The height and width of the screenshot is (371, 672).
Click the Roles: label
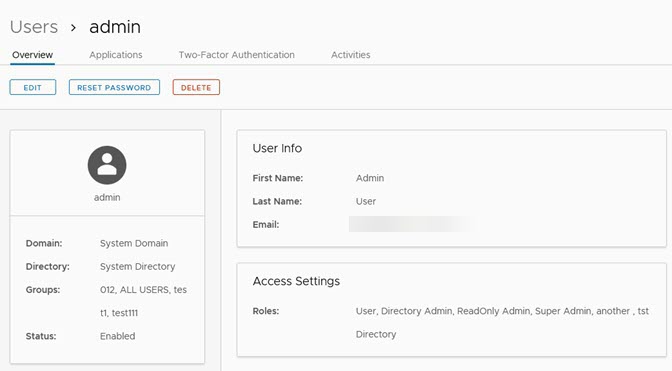pos(266,311)
